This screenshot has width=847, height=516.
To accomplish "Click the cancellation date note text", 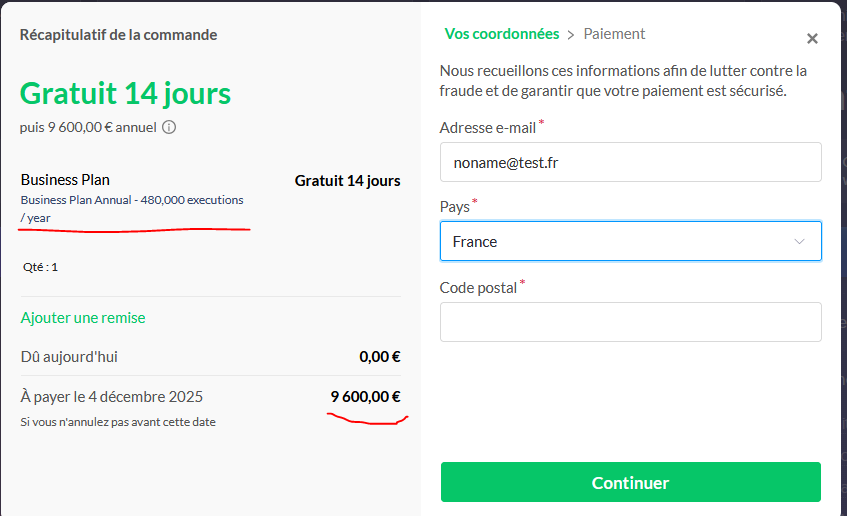I will coord(117,422).
